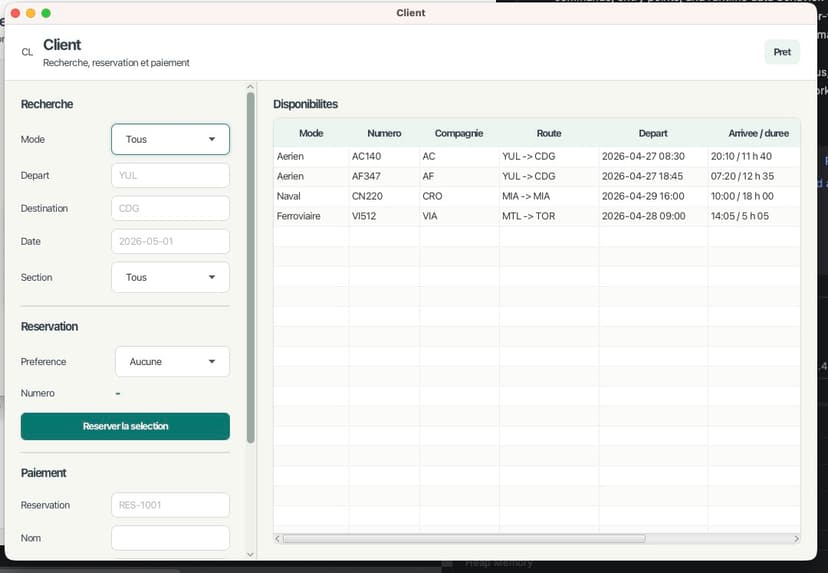This screenshot has width=828, height=573.
Task: Click the Naval mode cell
Action: click(311, 196)
